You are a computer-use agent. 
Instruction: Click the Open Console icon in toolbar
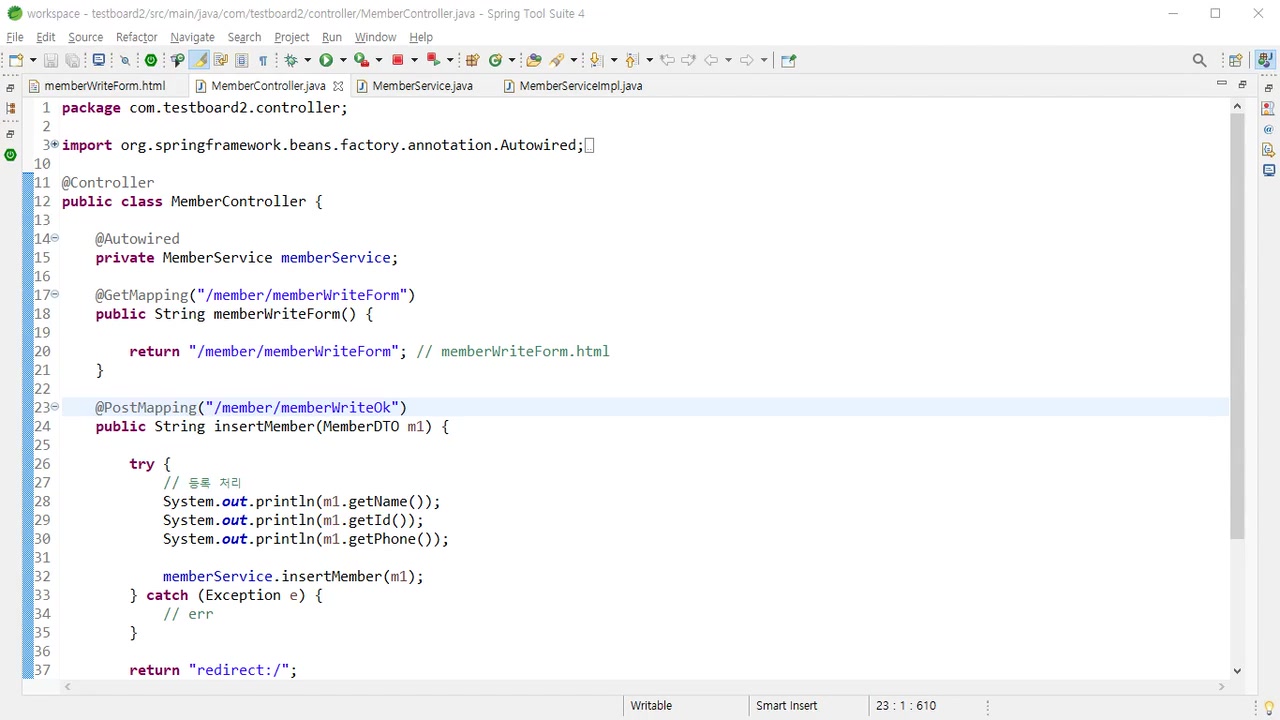[x=99, y=60]
